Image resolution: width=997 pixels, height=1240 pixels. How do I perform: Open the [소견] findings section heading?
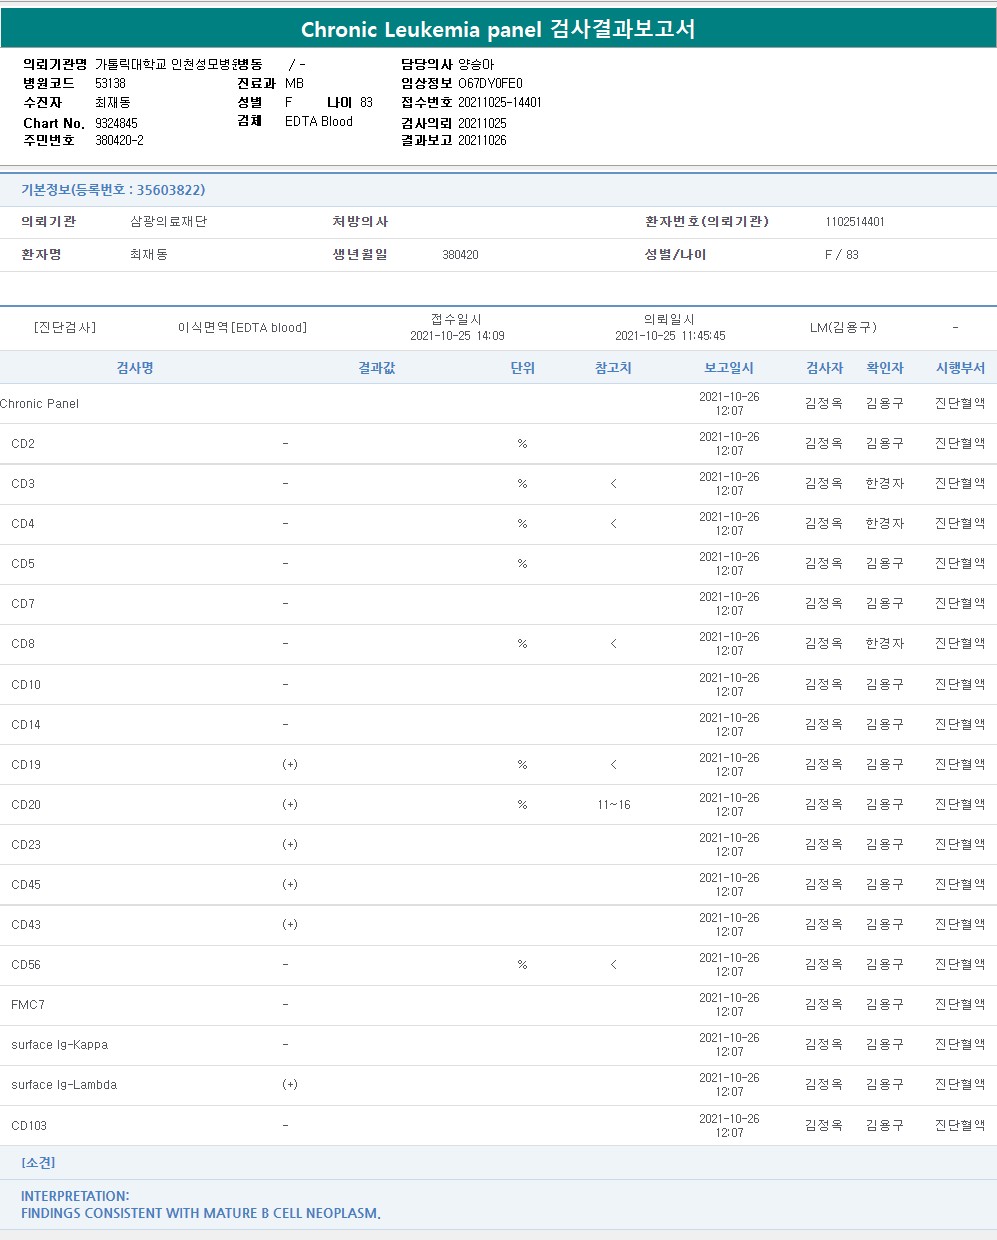click(x=39, y=1163)
